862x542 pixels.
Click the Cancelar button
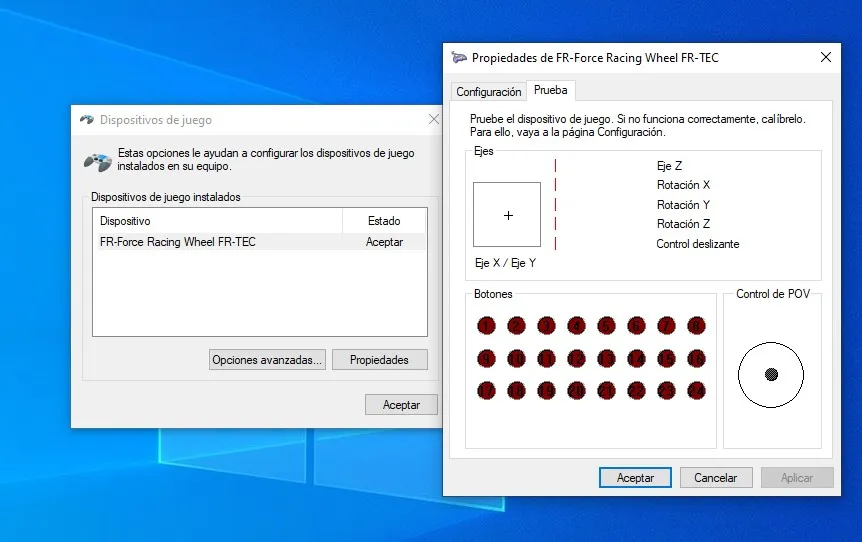[715, 478]
